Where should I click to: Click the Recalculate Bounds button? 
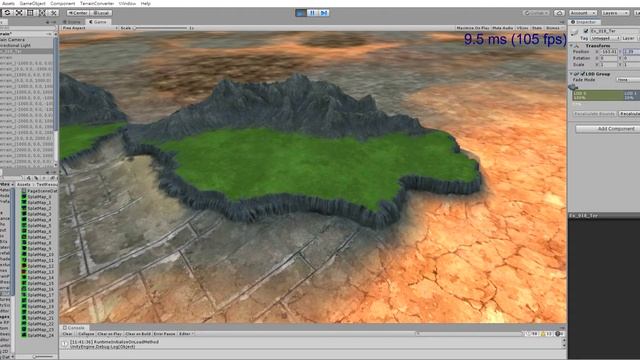[594, 114]
